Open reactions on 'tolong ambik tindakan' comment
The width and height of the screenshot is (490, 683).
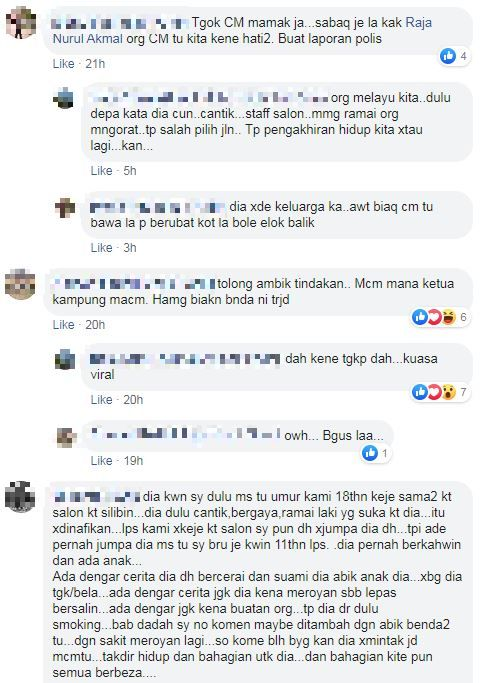[440, 317]
